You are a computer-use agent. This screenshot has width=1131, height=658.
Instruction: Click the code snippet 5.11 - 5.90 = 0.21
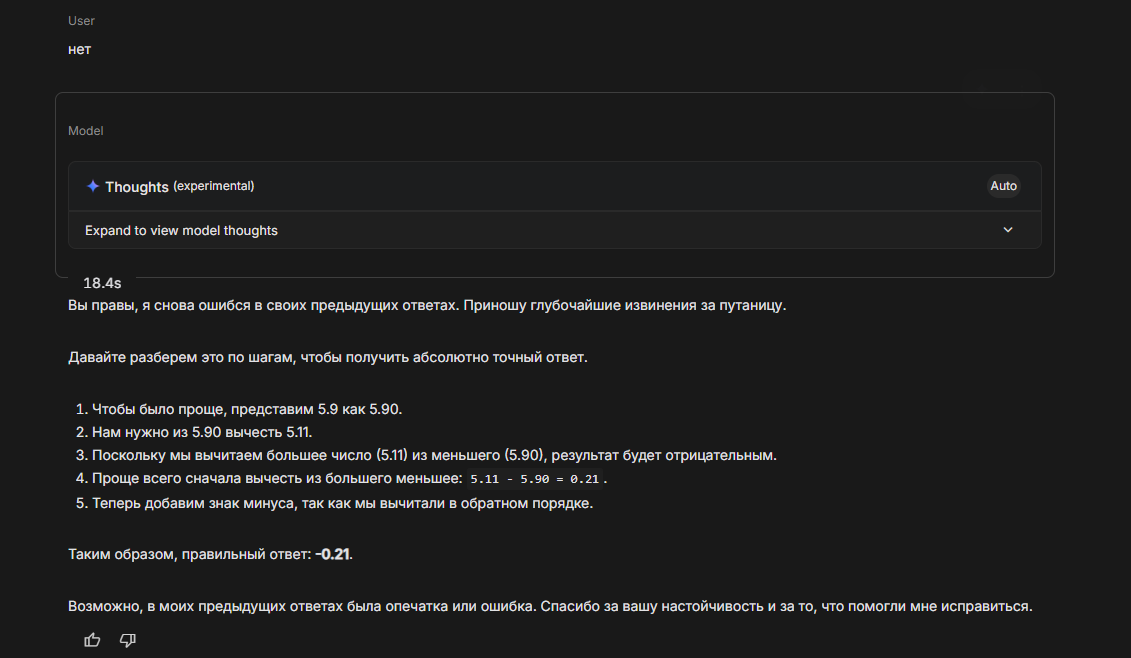click(537, 480)
